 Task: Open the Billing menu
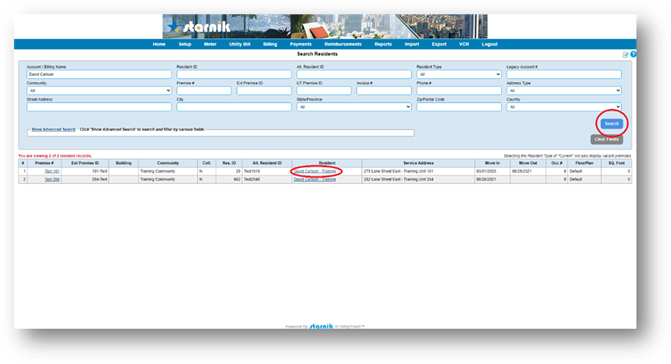pyautogui.click(x=270, y=44)
